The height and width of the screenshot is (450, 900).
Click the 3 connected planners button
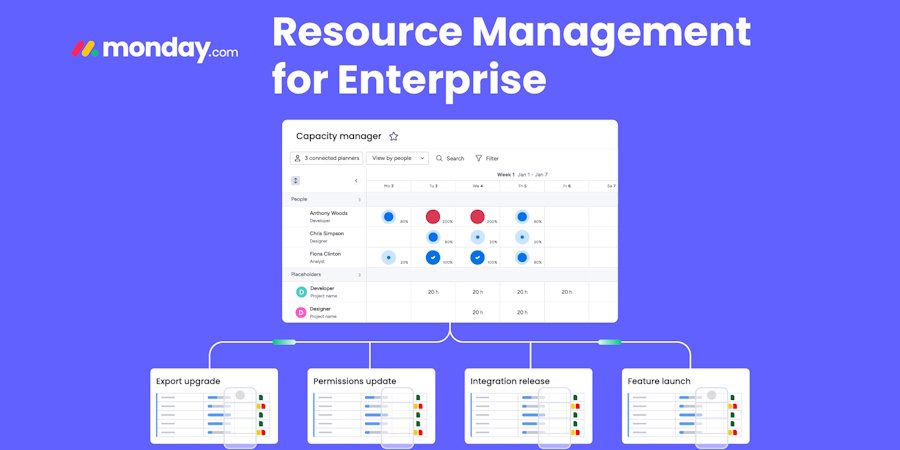tap(327, 158)
